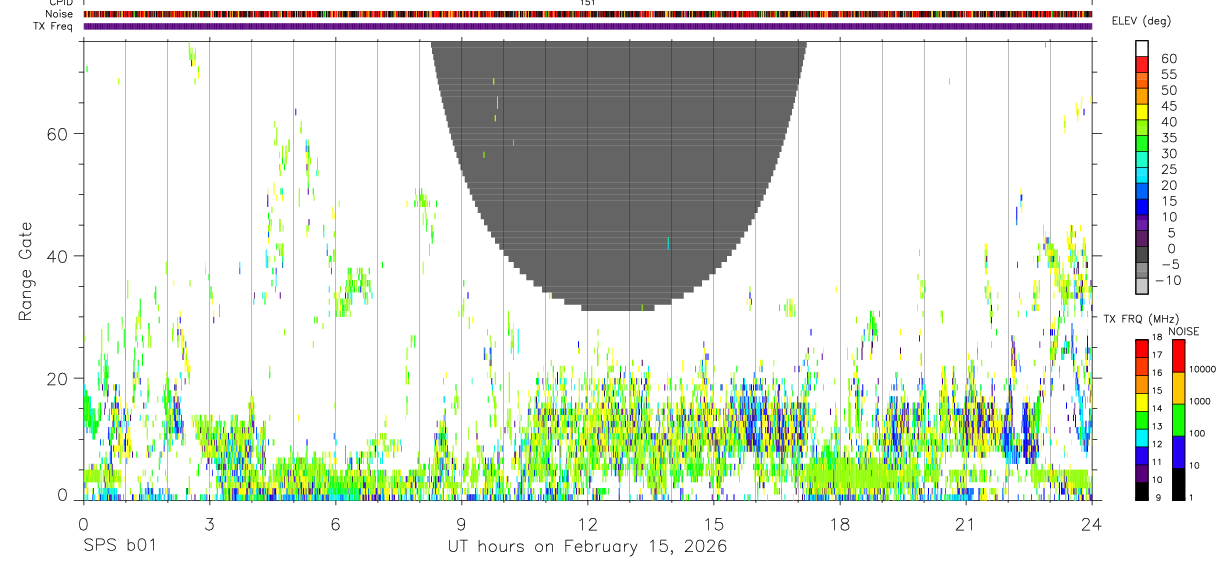1228x567 pixels.
Task: Click the "TX Freq" row label at top left
Action: coord(53,26)
